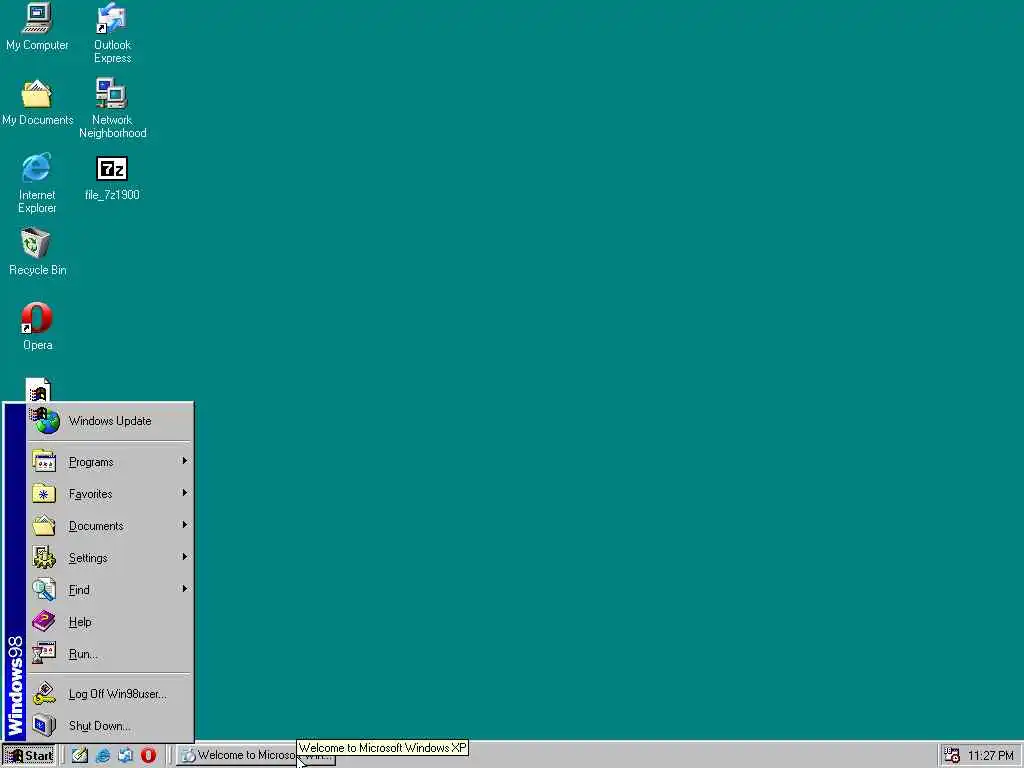Click the Settings label in Start menu
Image resolution: width=1024 pixels, height=768 pixels.
tap(88, 558)
